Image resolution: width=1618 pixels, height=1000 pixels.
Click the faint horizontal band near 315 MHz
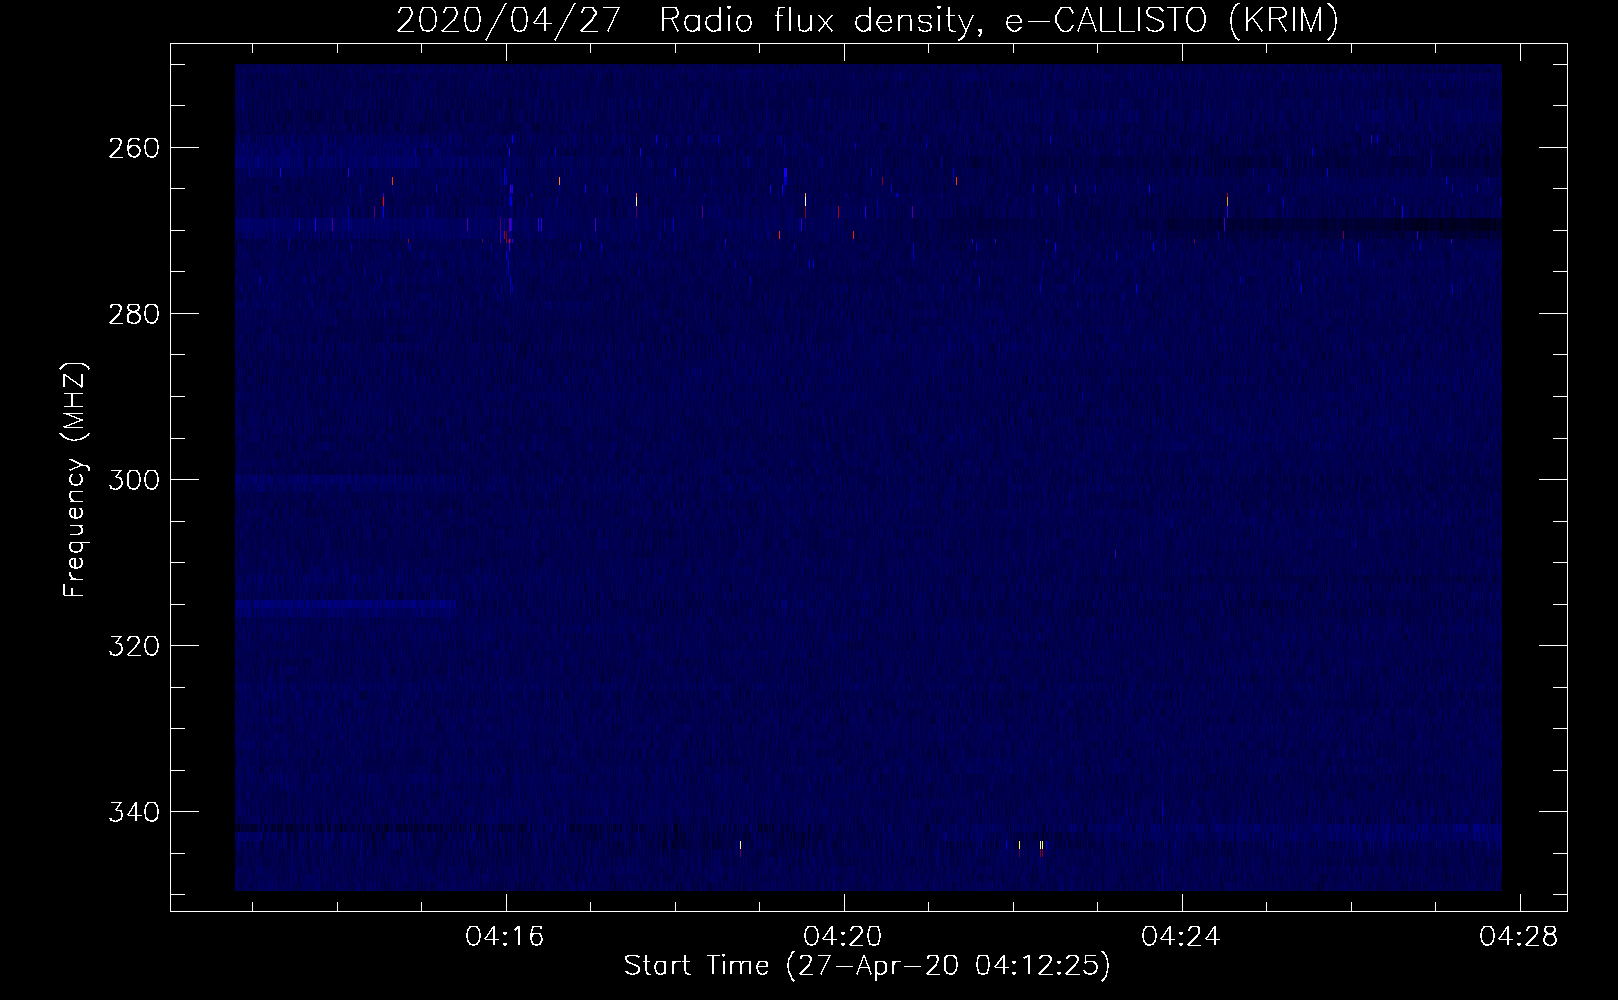(345, 604)
